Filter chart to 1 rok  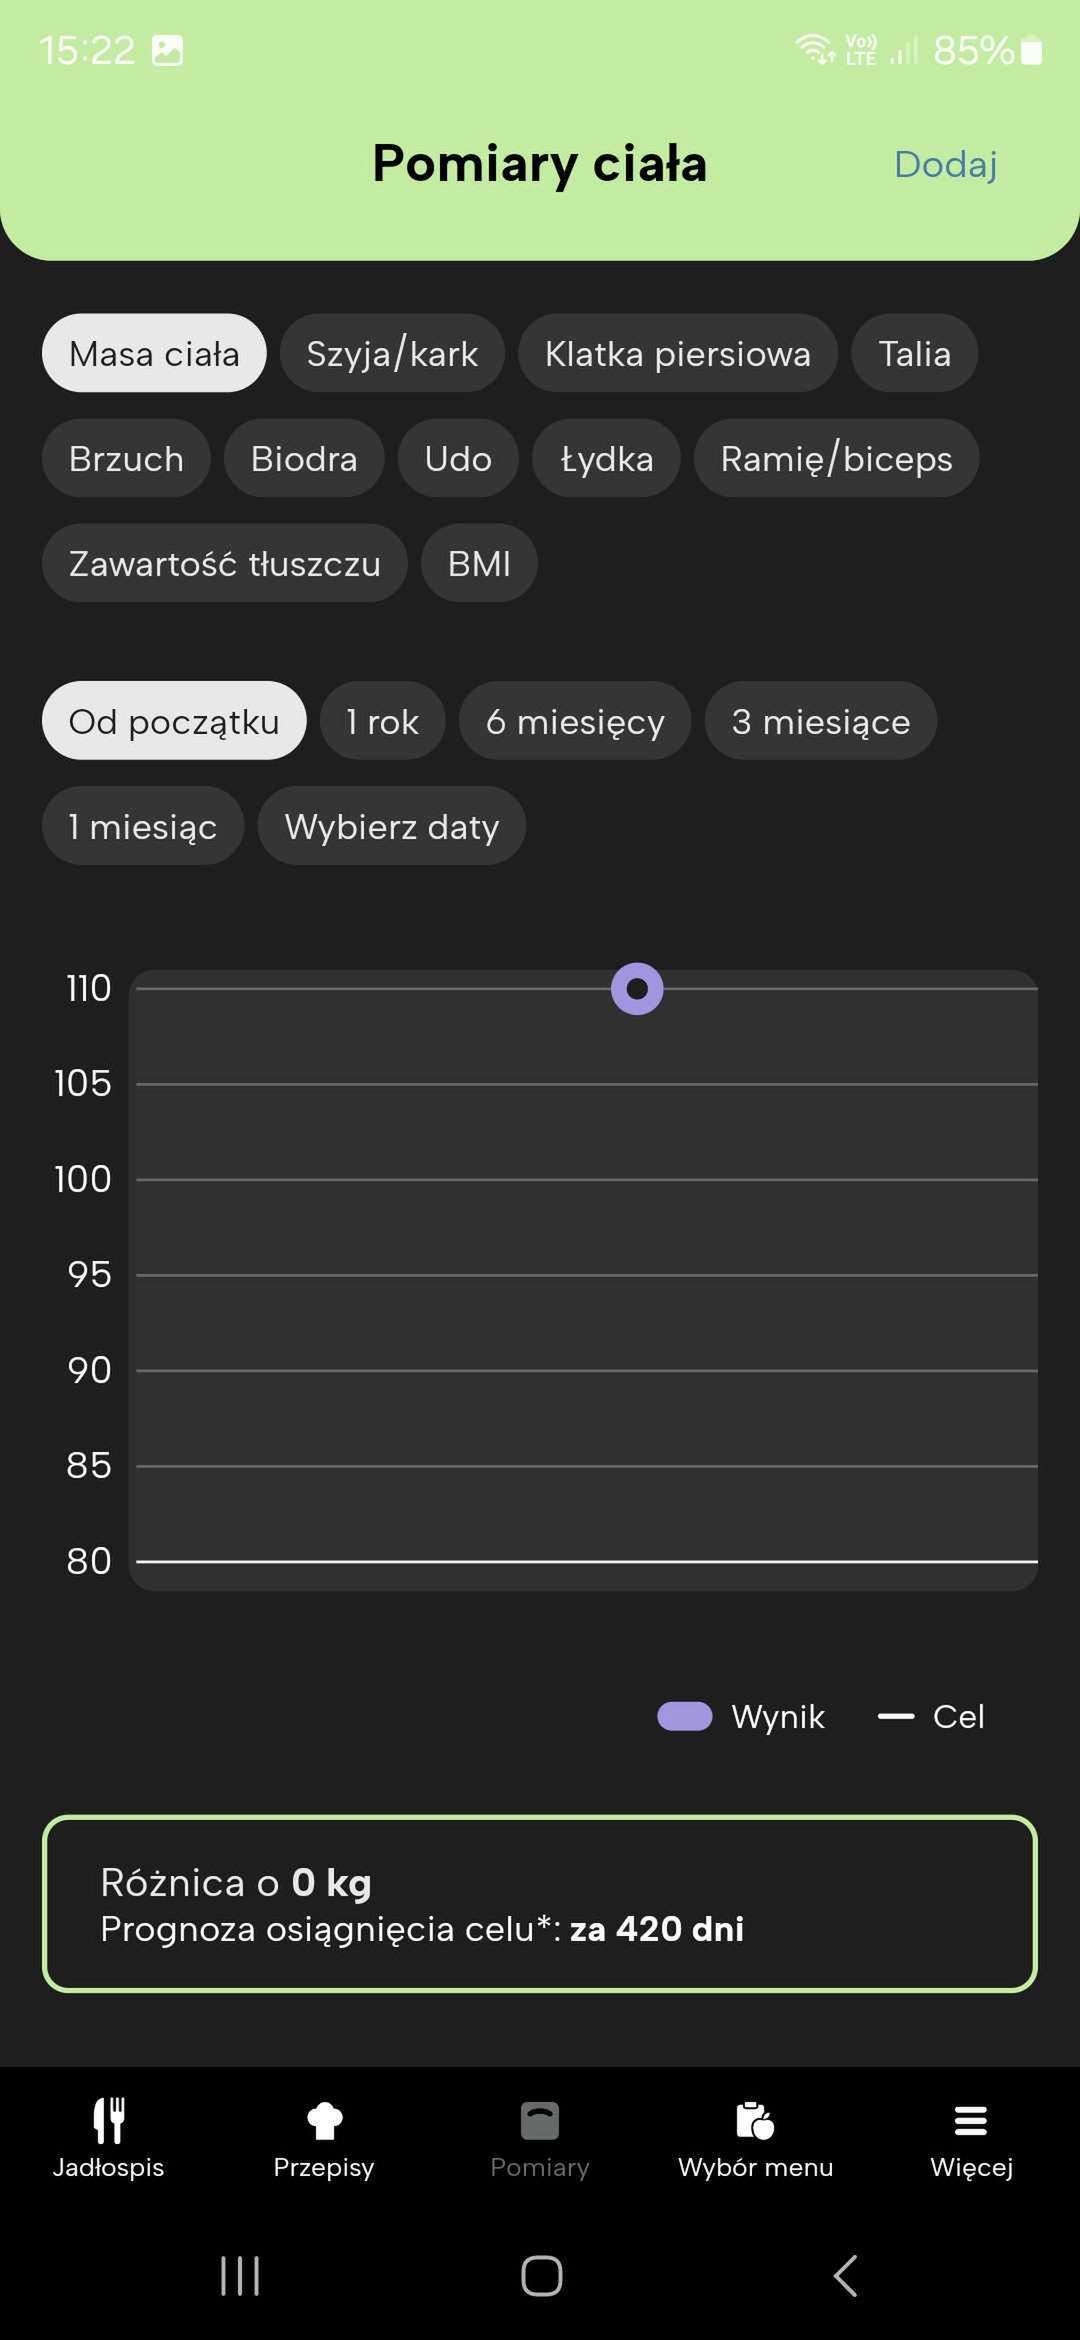pos(382,721)
